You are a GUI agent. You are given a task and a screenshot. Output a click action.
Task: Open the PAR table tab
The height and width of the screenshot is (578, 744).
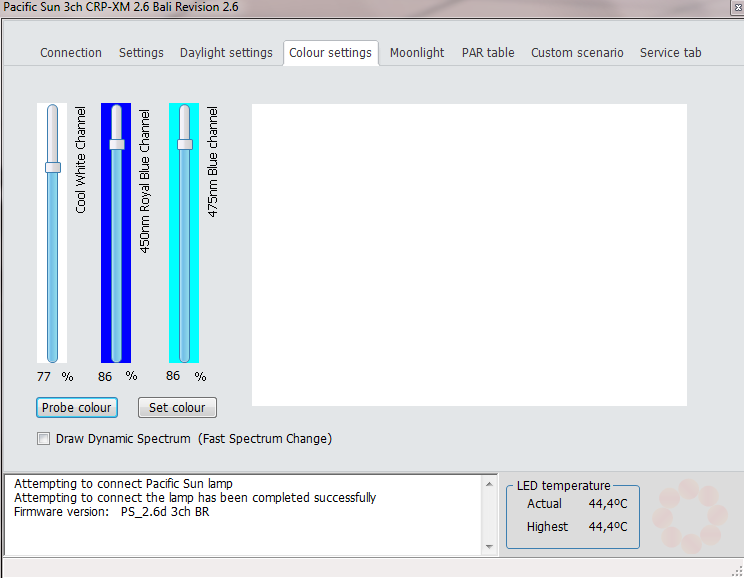488,53
